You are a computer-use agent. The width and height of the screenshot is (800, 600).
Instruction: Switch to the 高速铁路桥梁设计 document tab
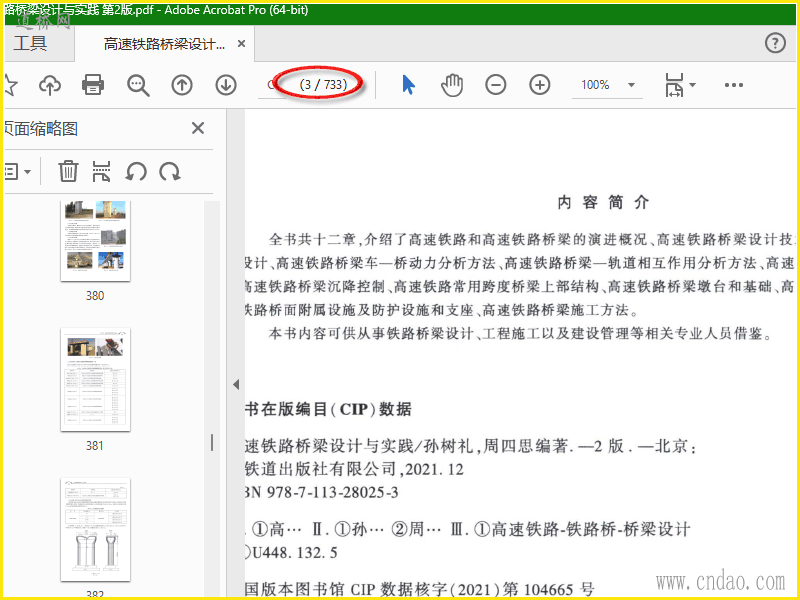[164, 44]
